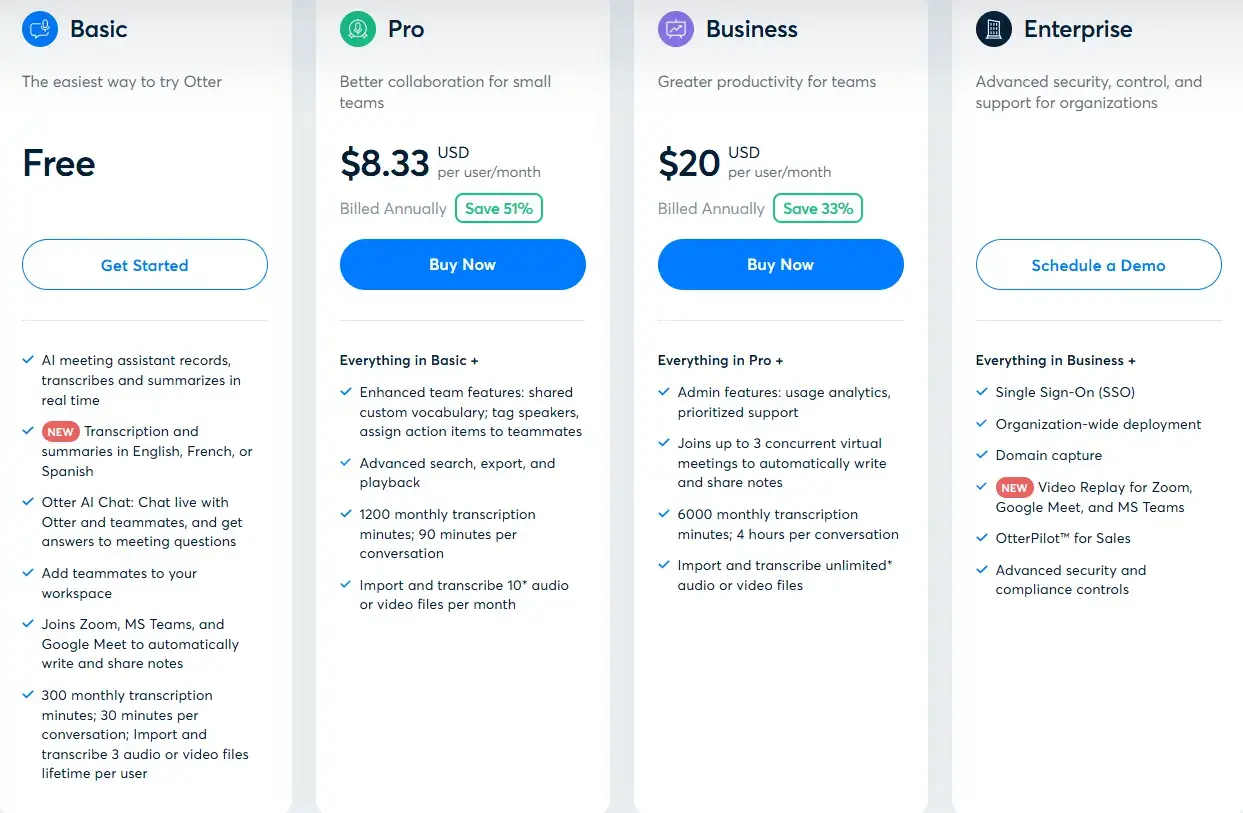Click the Save 51% badge under Pro

[x=498, y=208]
